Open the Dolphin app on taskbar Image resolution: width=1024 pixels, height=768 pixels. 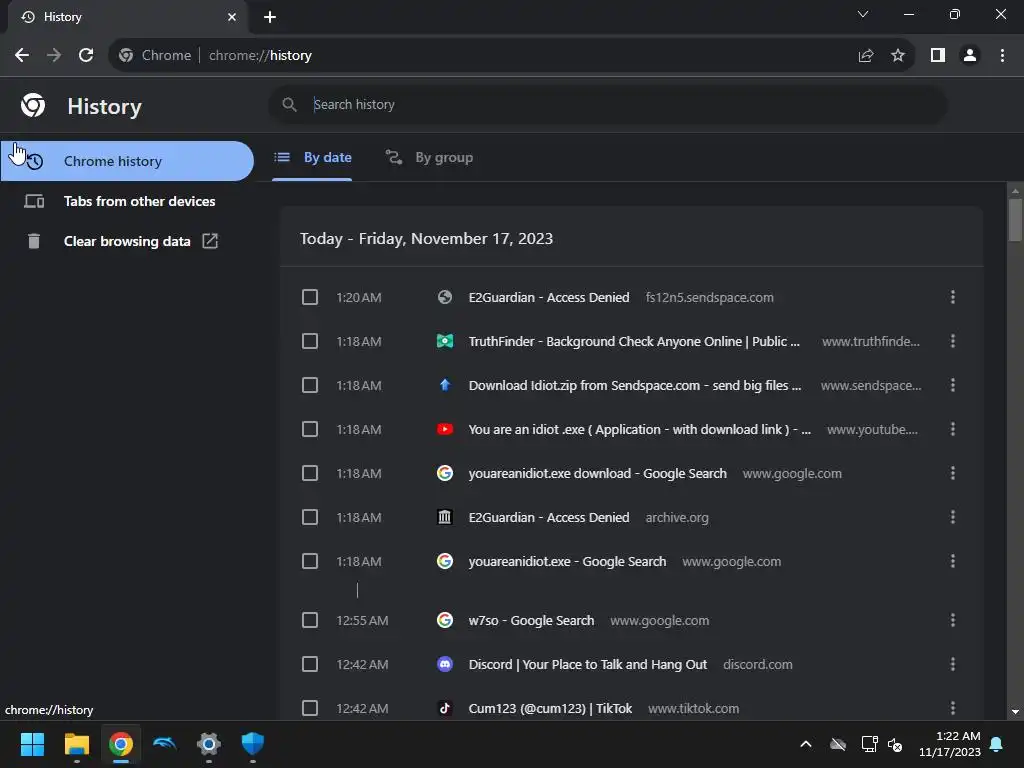165,744
